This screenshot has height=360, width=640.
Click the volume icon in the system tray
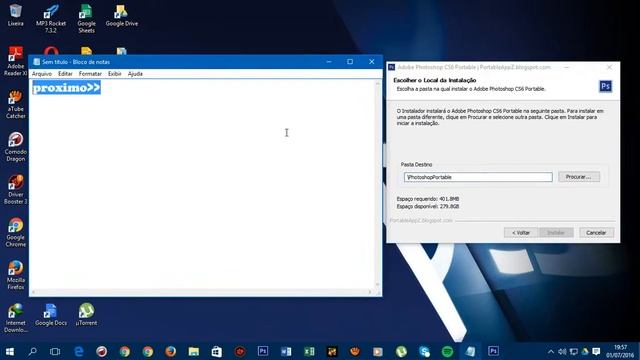pyautogui.click(x=562, y=351)
